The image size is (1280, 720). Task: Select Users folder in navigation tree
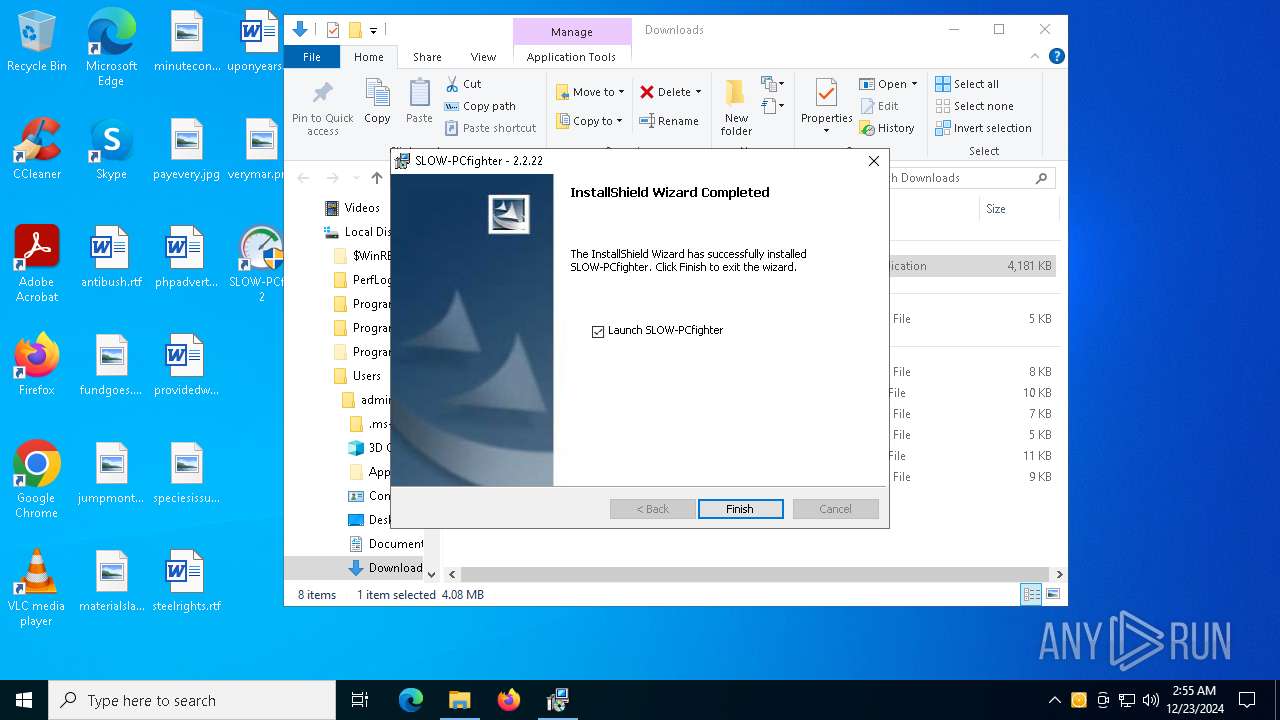coord(357,376)
